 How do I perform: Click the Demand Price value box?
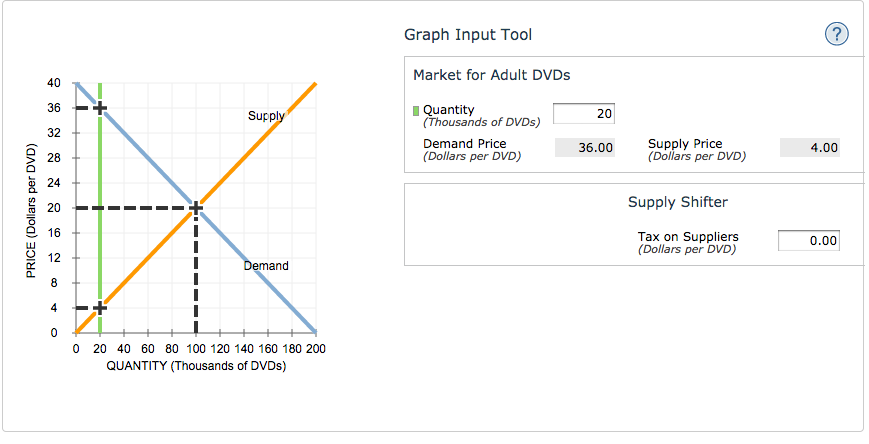(x=585, y=148)
